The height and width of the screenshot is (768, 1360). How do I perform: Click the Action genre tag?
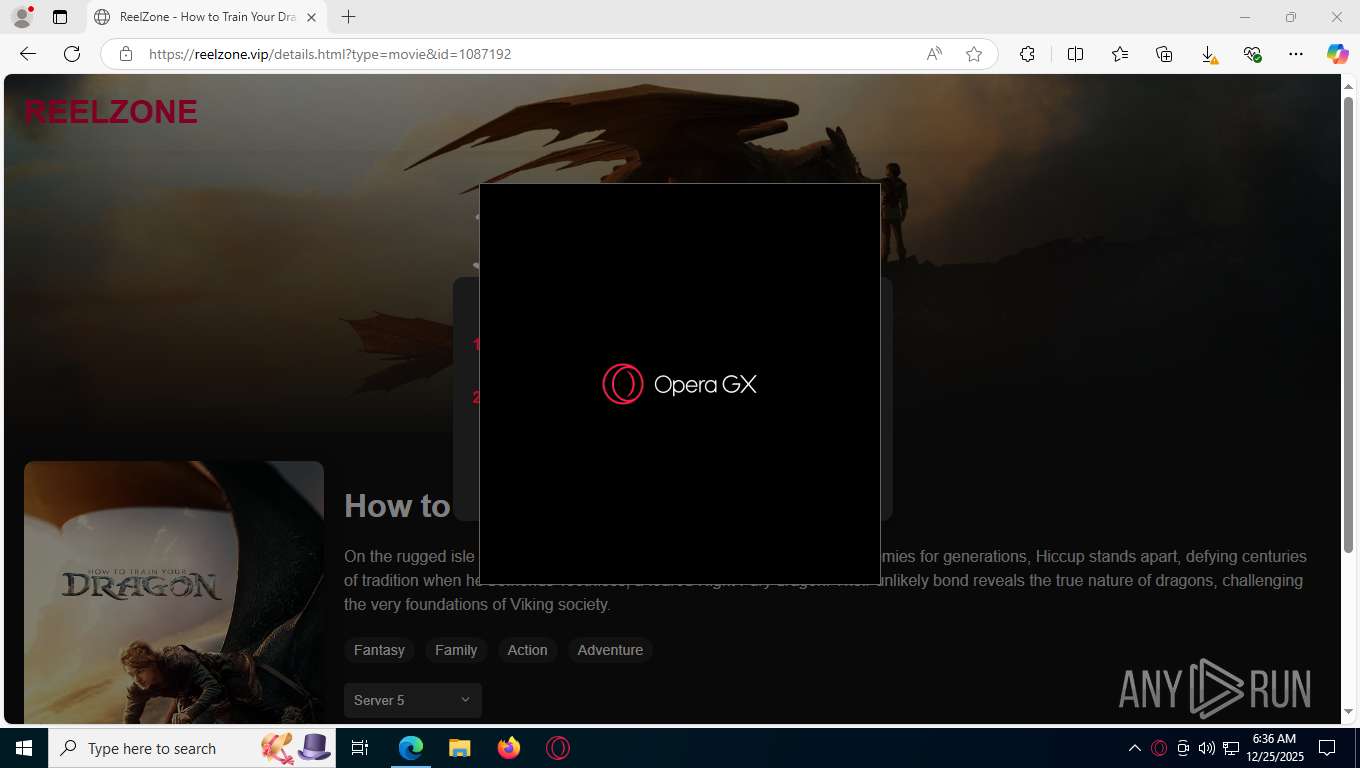click(527, 650)
